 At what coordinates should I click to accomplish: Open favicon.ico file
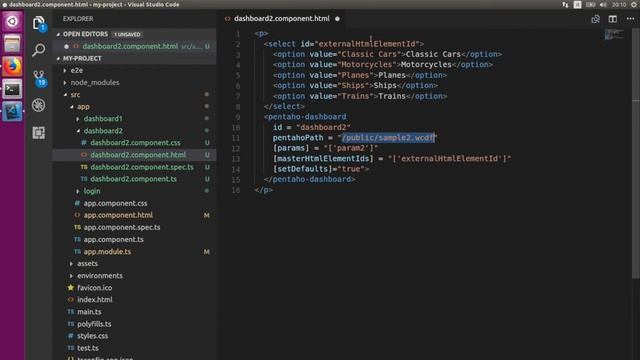94,288
